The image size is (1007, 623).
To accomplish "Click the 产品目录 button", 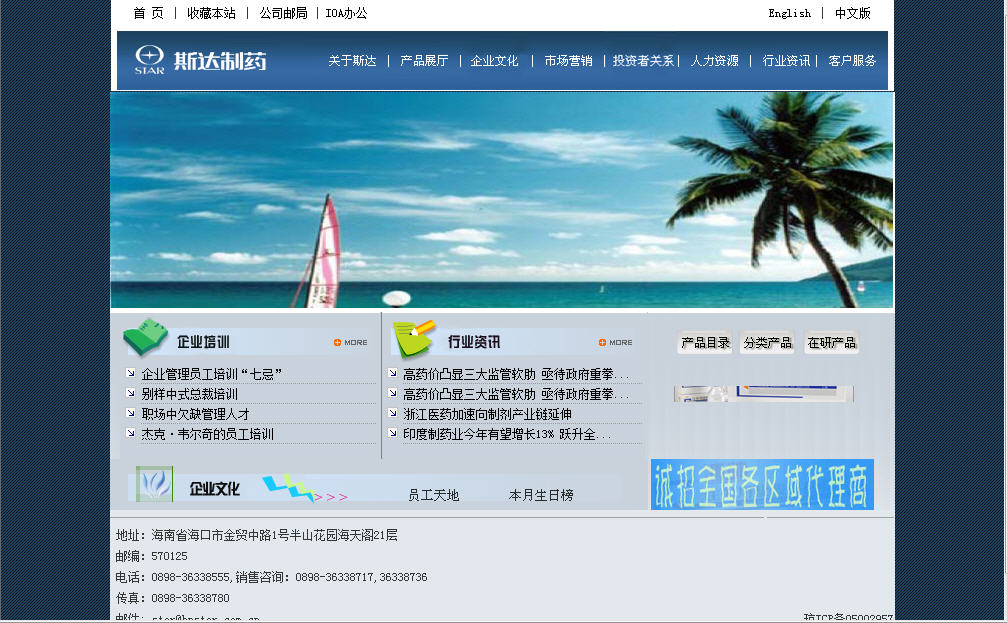I will (x=705, y=343).
